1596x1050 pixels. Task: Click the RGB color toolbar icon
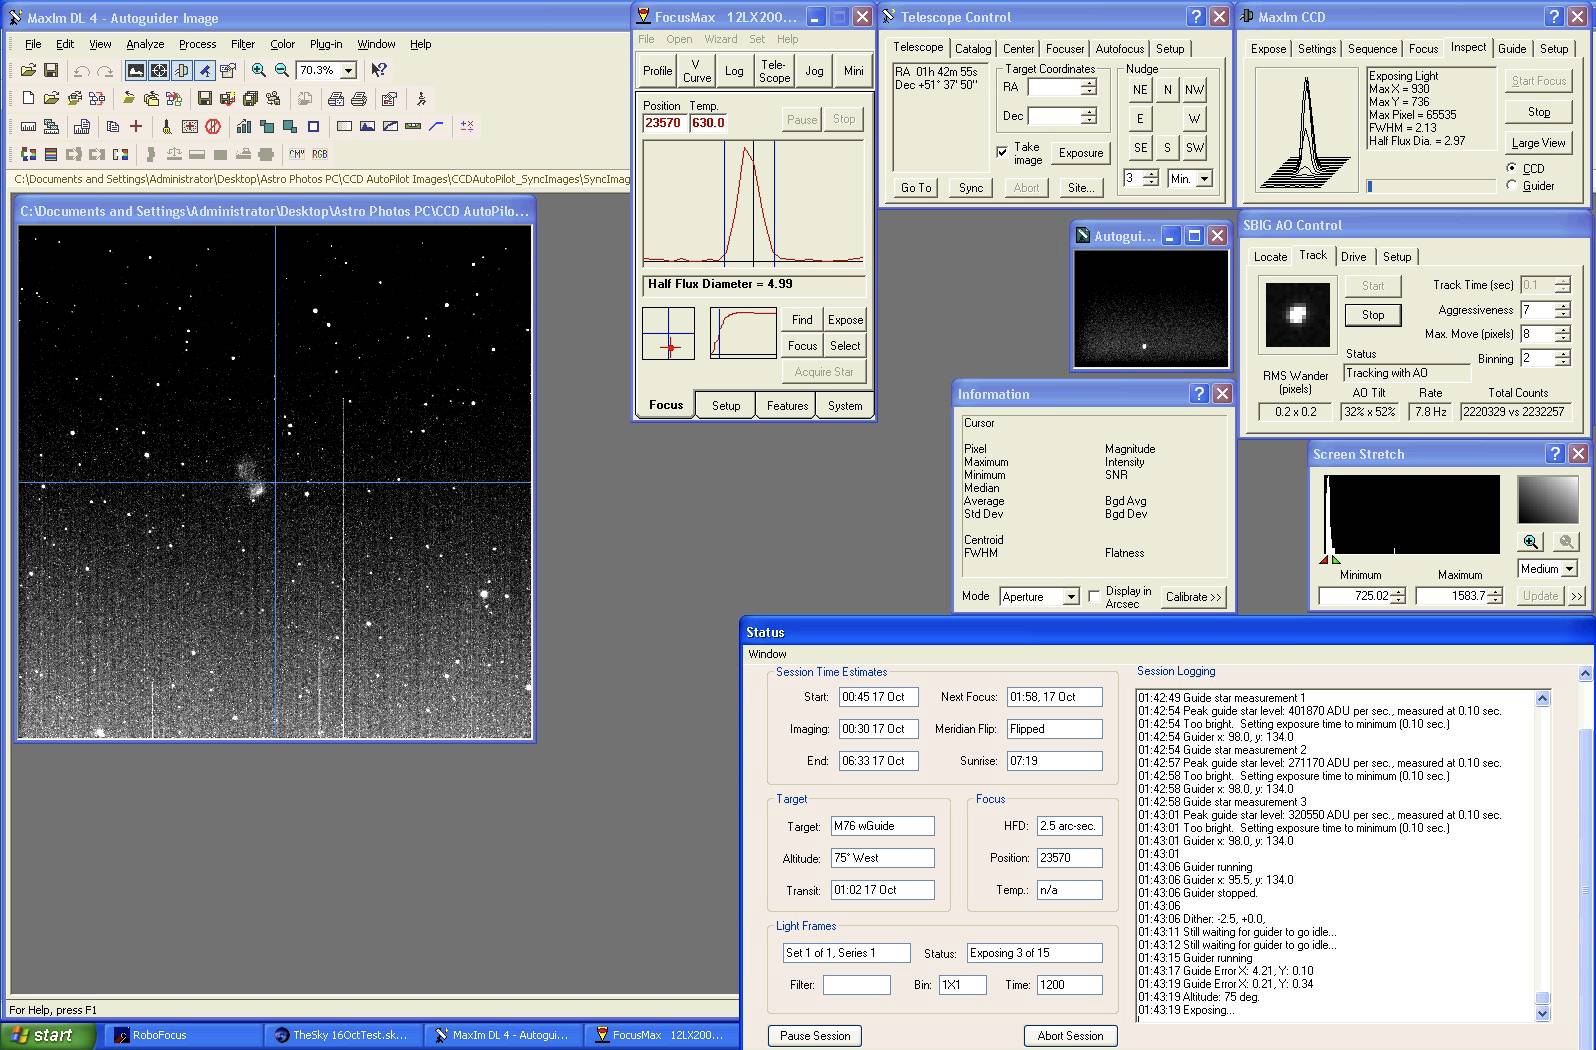[x=320, y=154]
